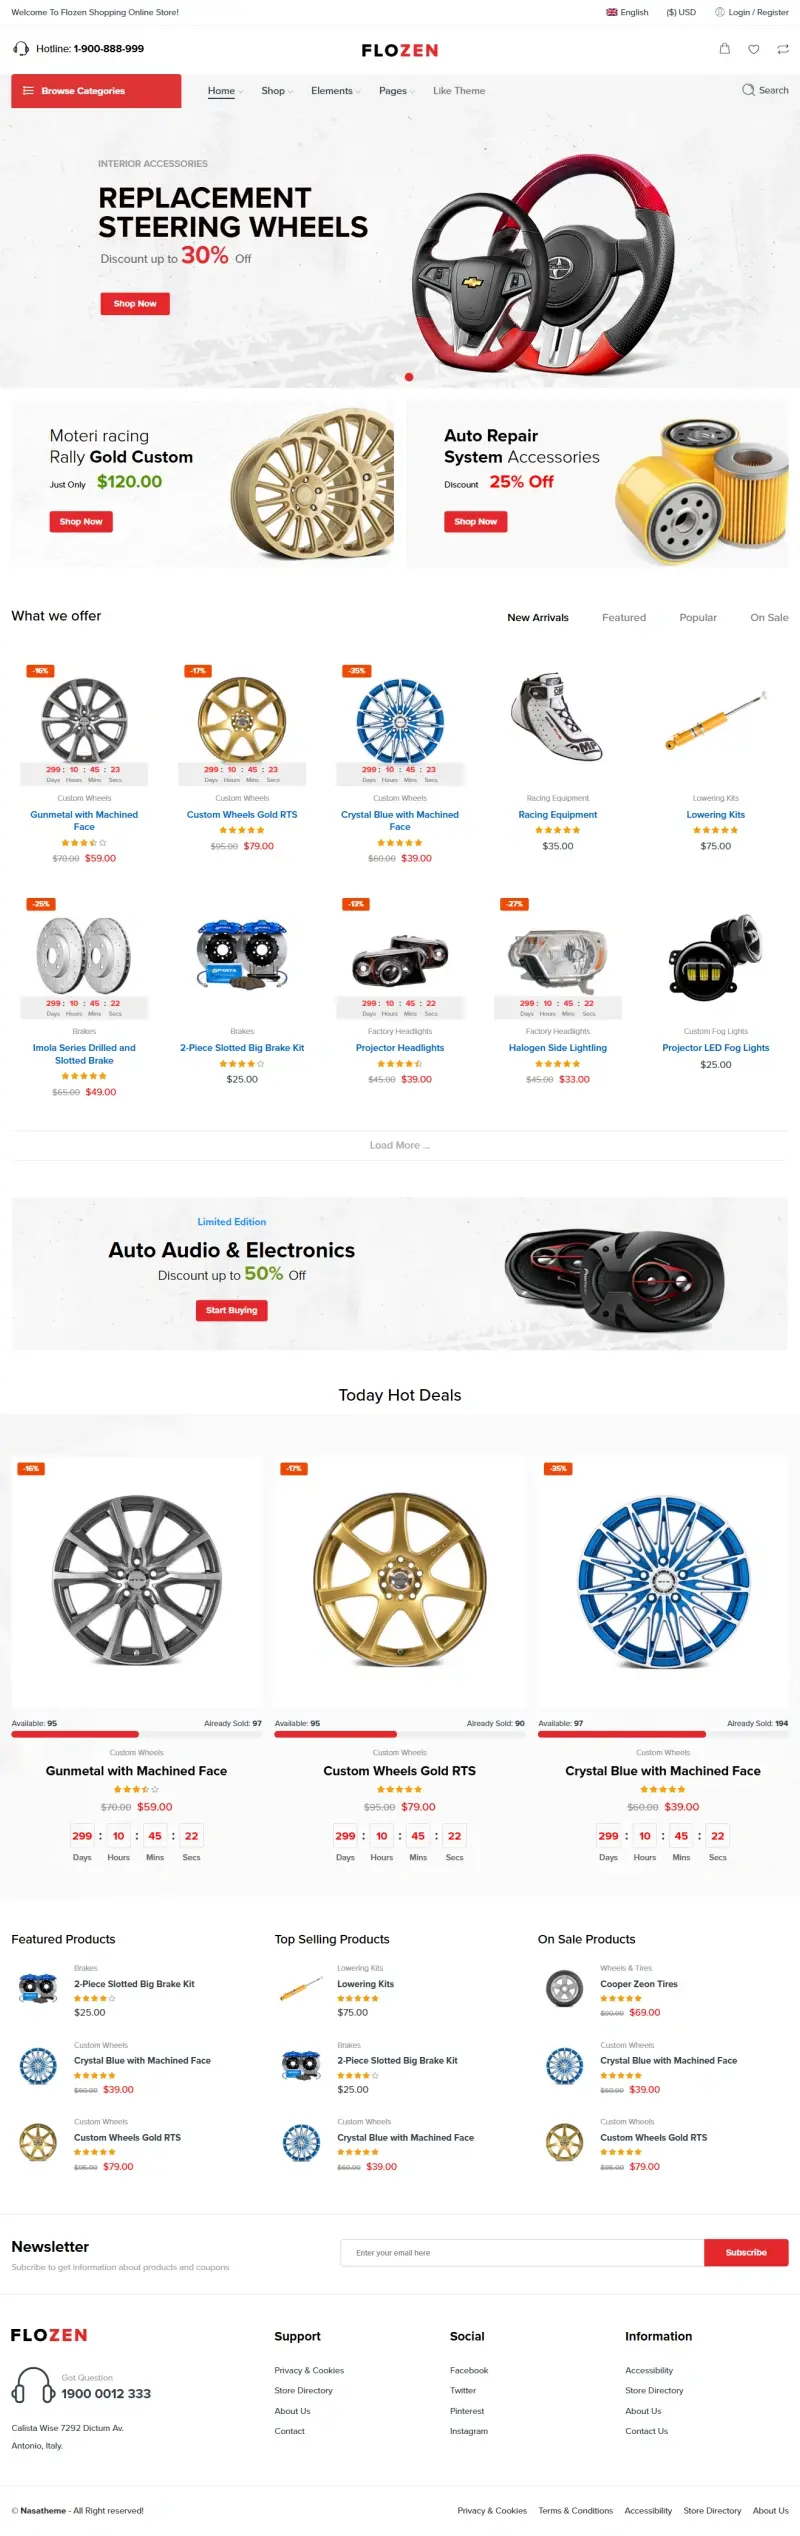
Task: Select the red hero slider dot
Action: 409,377
